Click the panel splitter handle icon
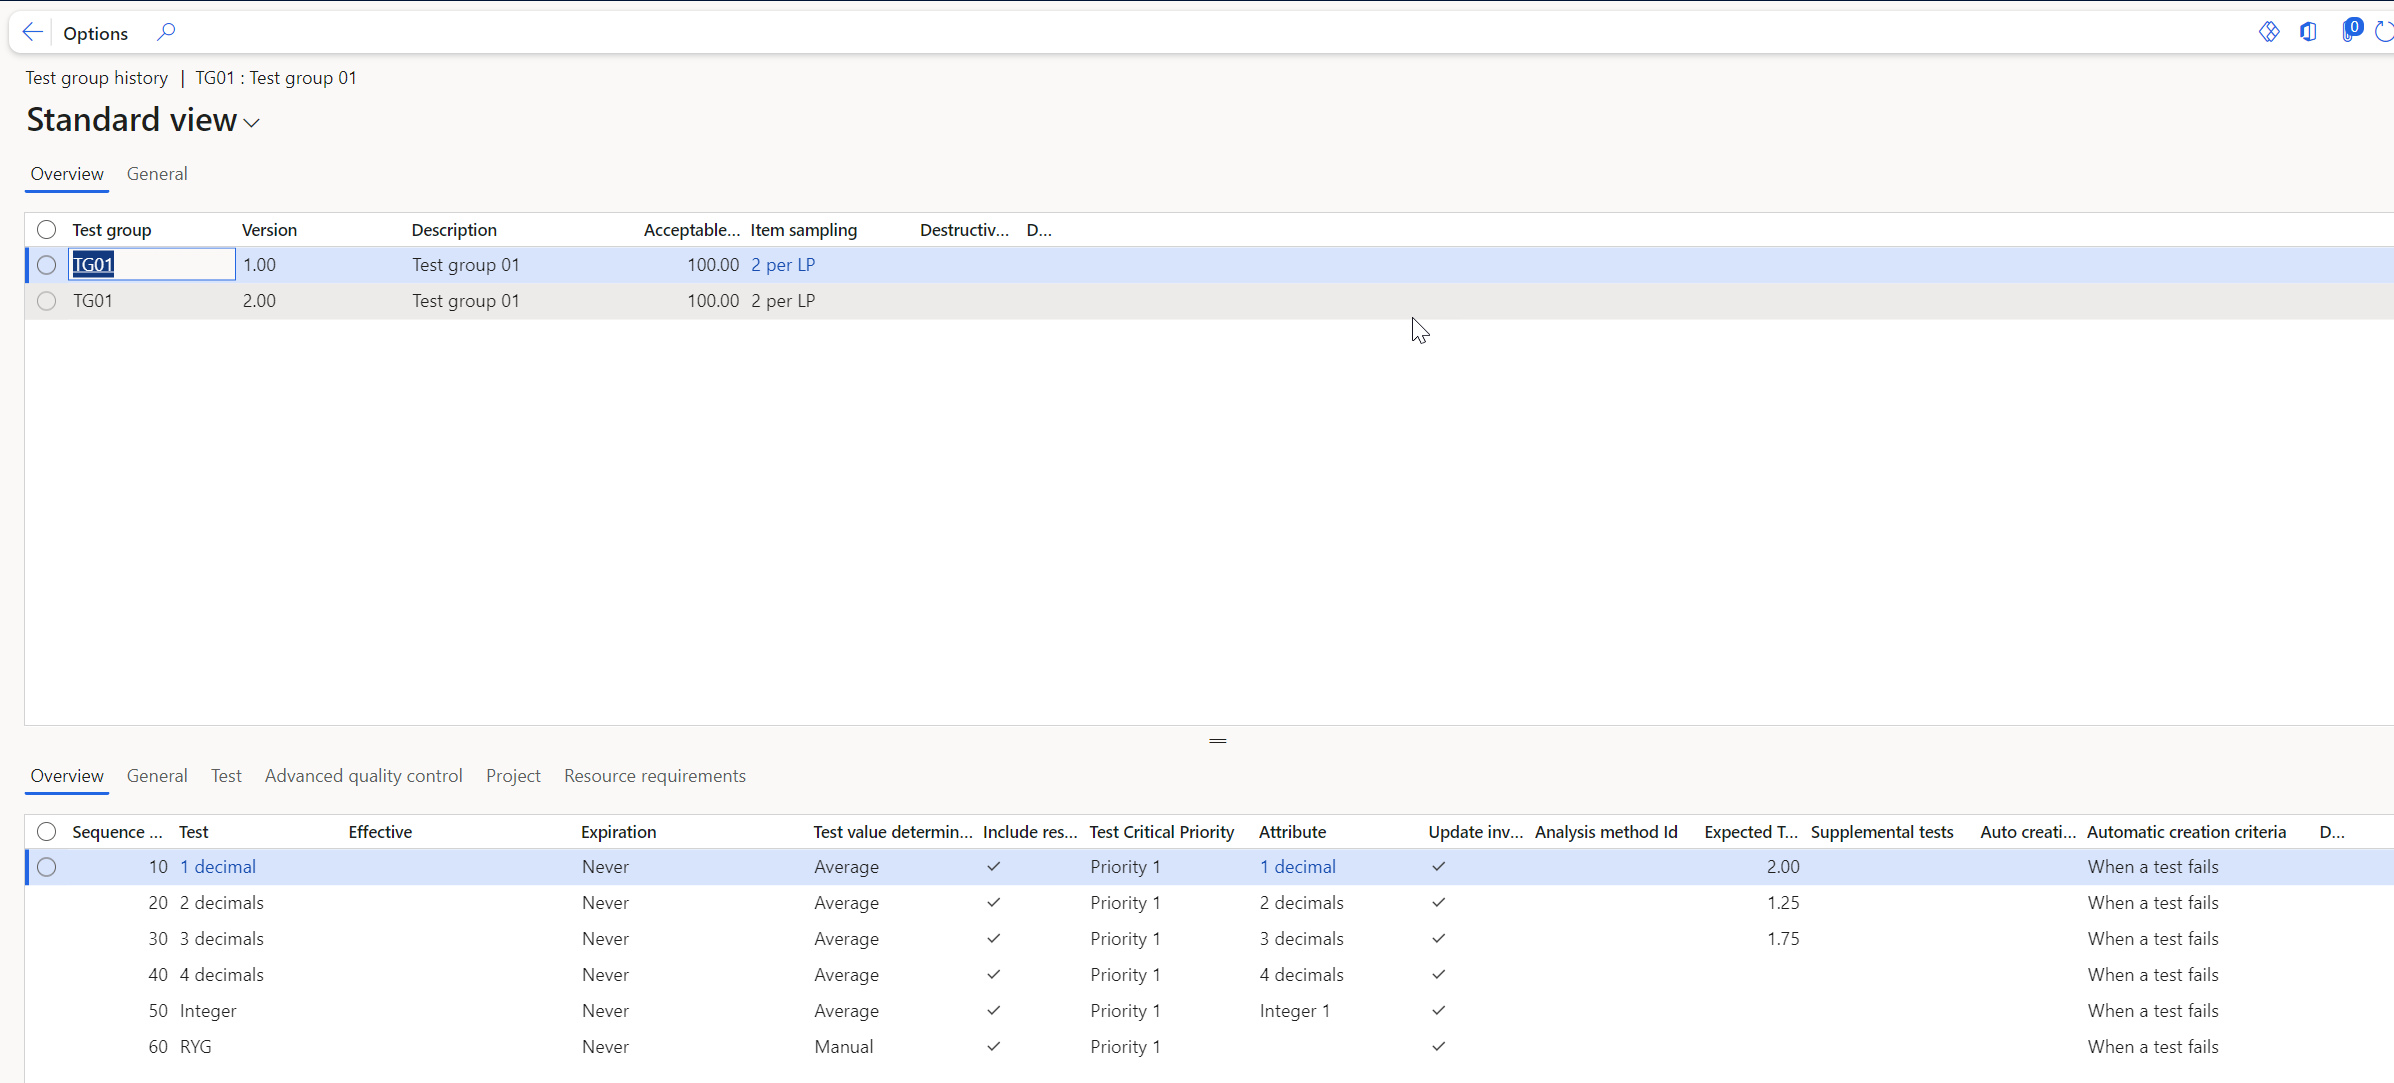 [1217, 741]
